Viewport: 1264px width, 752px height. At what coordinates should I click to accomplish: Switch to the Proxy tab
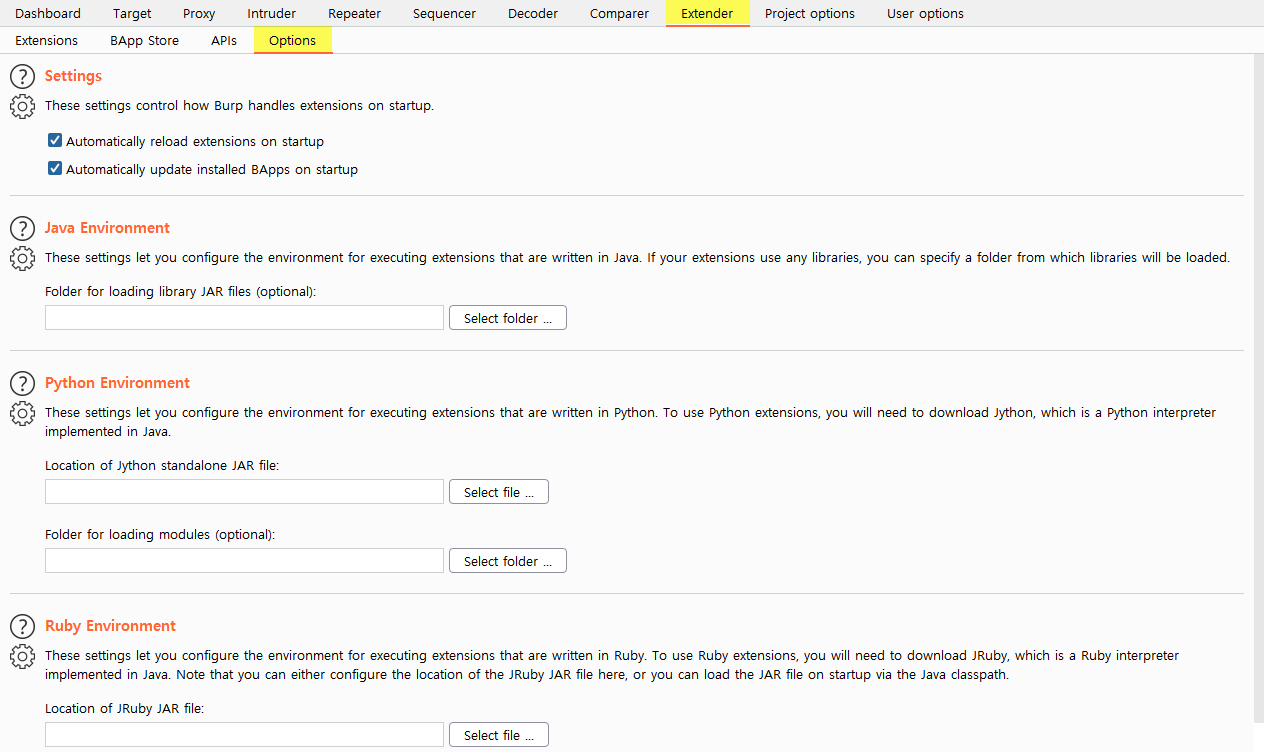point(199,13)
